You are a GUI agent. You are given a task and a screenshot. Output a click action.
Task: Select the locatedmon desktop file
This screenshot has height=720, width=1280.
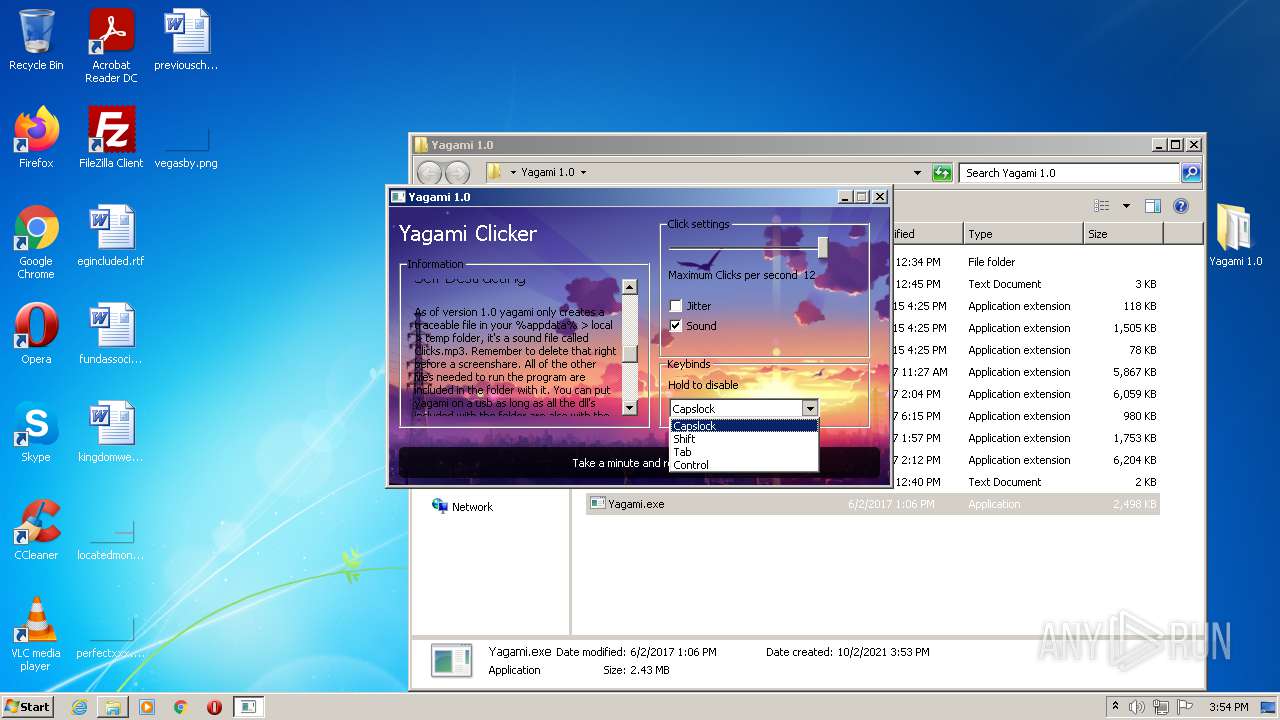[111, 538]
